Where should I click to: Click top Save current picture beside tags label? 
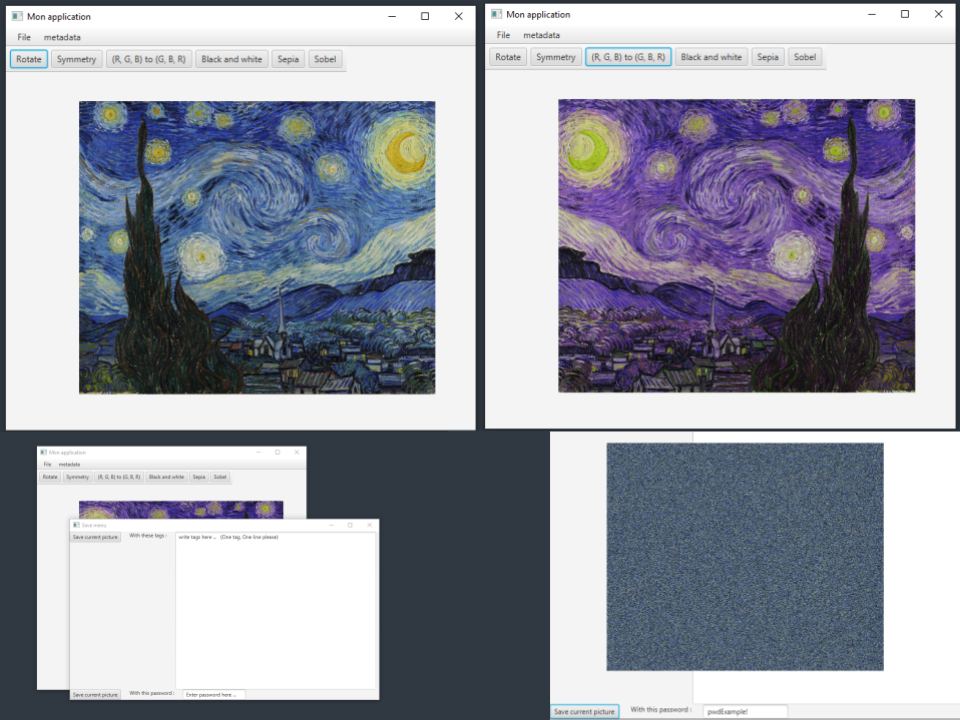[95, 537]
